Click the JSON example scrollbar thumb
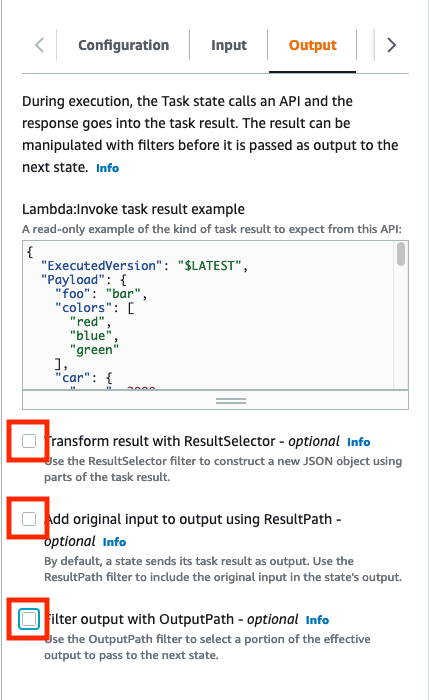This screenshot has width=429, height=700. [x=401, y=254]
